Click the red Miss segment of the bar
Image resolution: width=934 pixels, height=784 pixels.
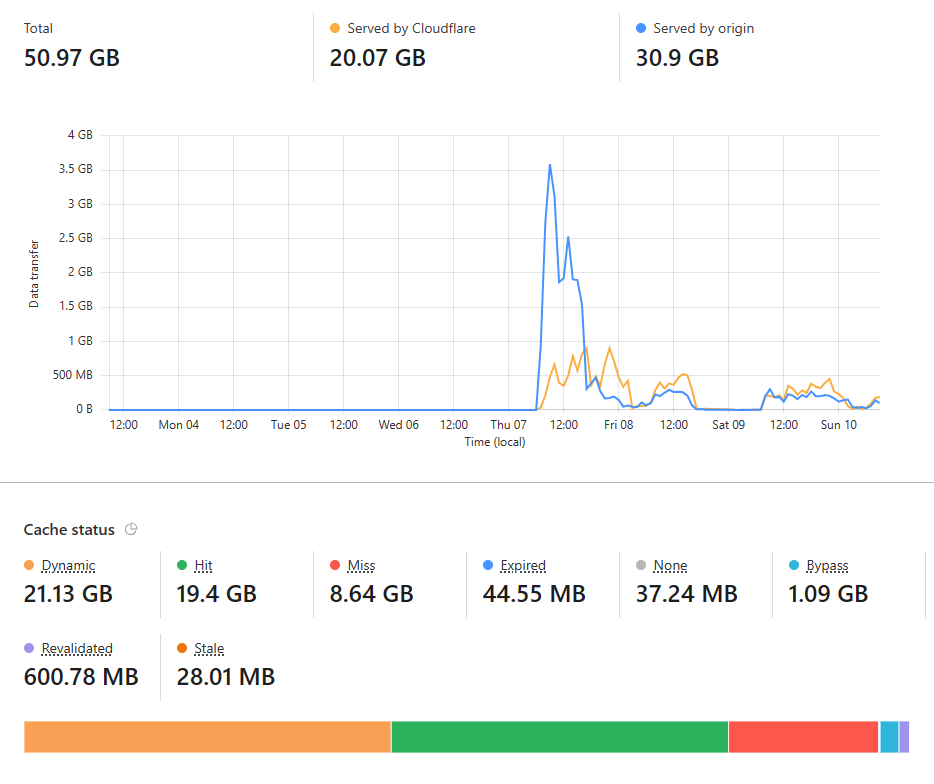tap(804, 737)
